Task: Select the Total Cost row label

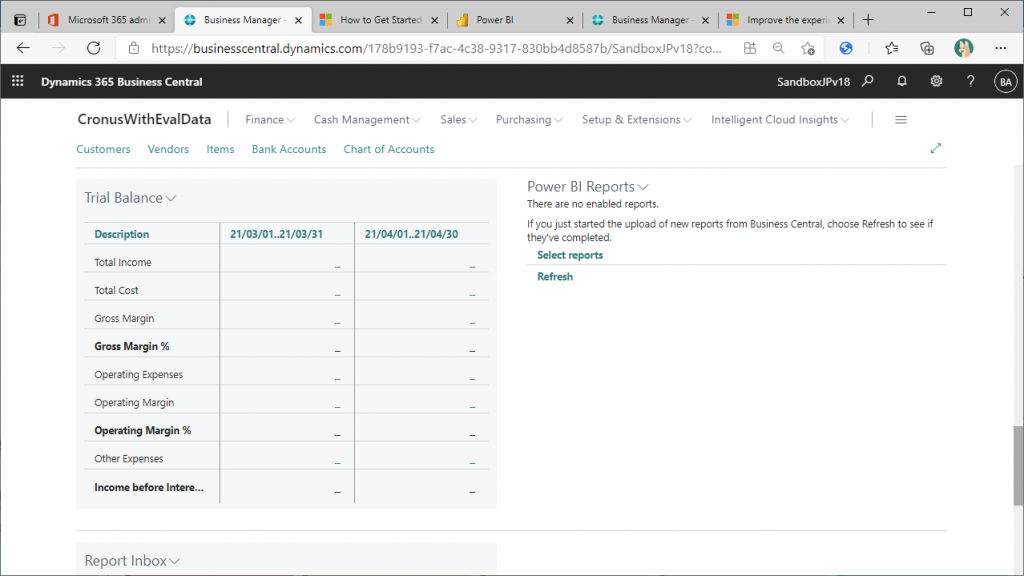Action: coord(116,290)
